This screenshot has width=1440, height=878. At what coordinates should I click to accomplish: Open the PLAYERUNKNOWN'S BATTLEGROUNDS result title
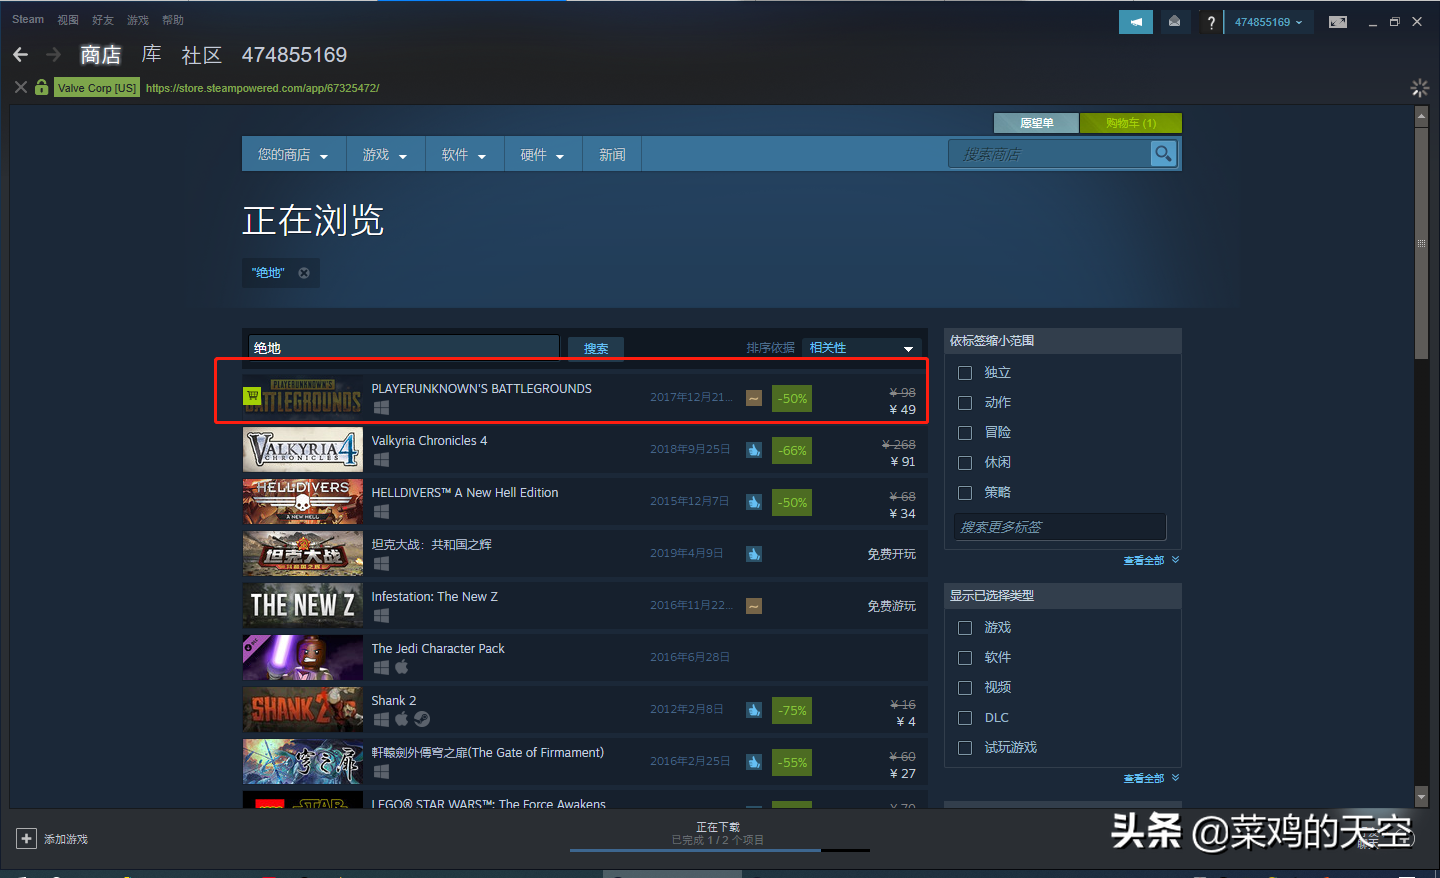point(481,389)
